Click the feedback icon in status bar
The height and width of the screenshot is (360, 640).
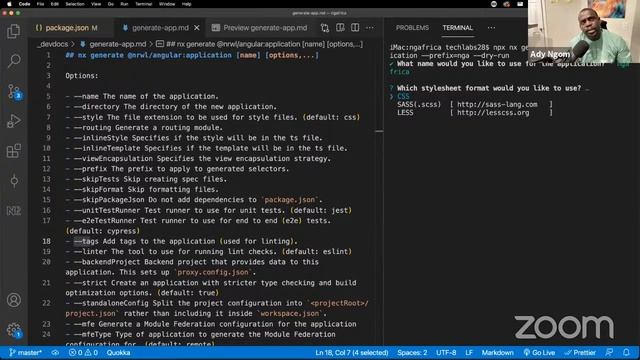[x=609, y=353]
